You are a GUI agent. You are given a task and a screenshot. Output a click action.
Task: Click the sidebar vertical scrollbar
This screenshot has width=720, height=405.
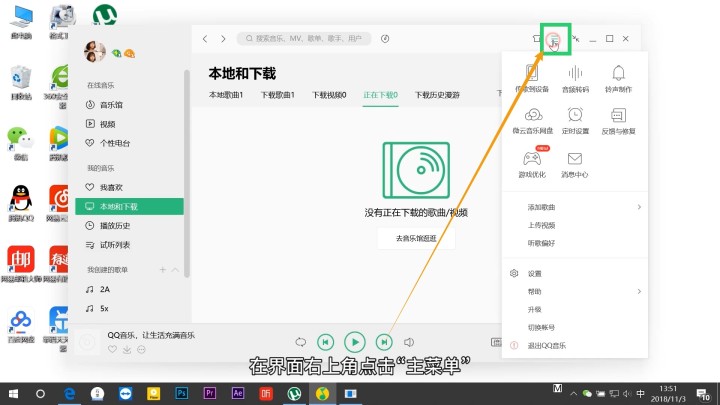[186, 174]
